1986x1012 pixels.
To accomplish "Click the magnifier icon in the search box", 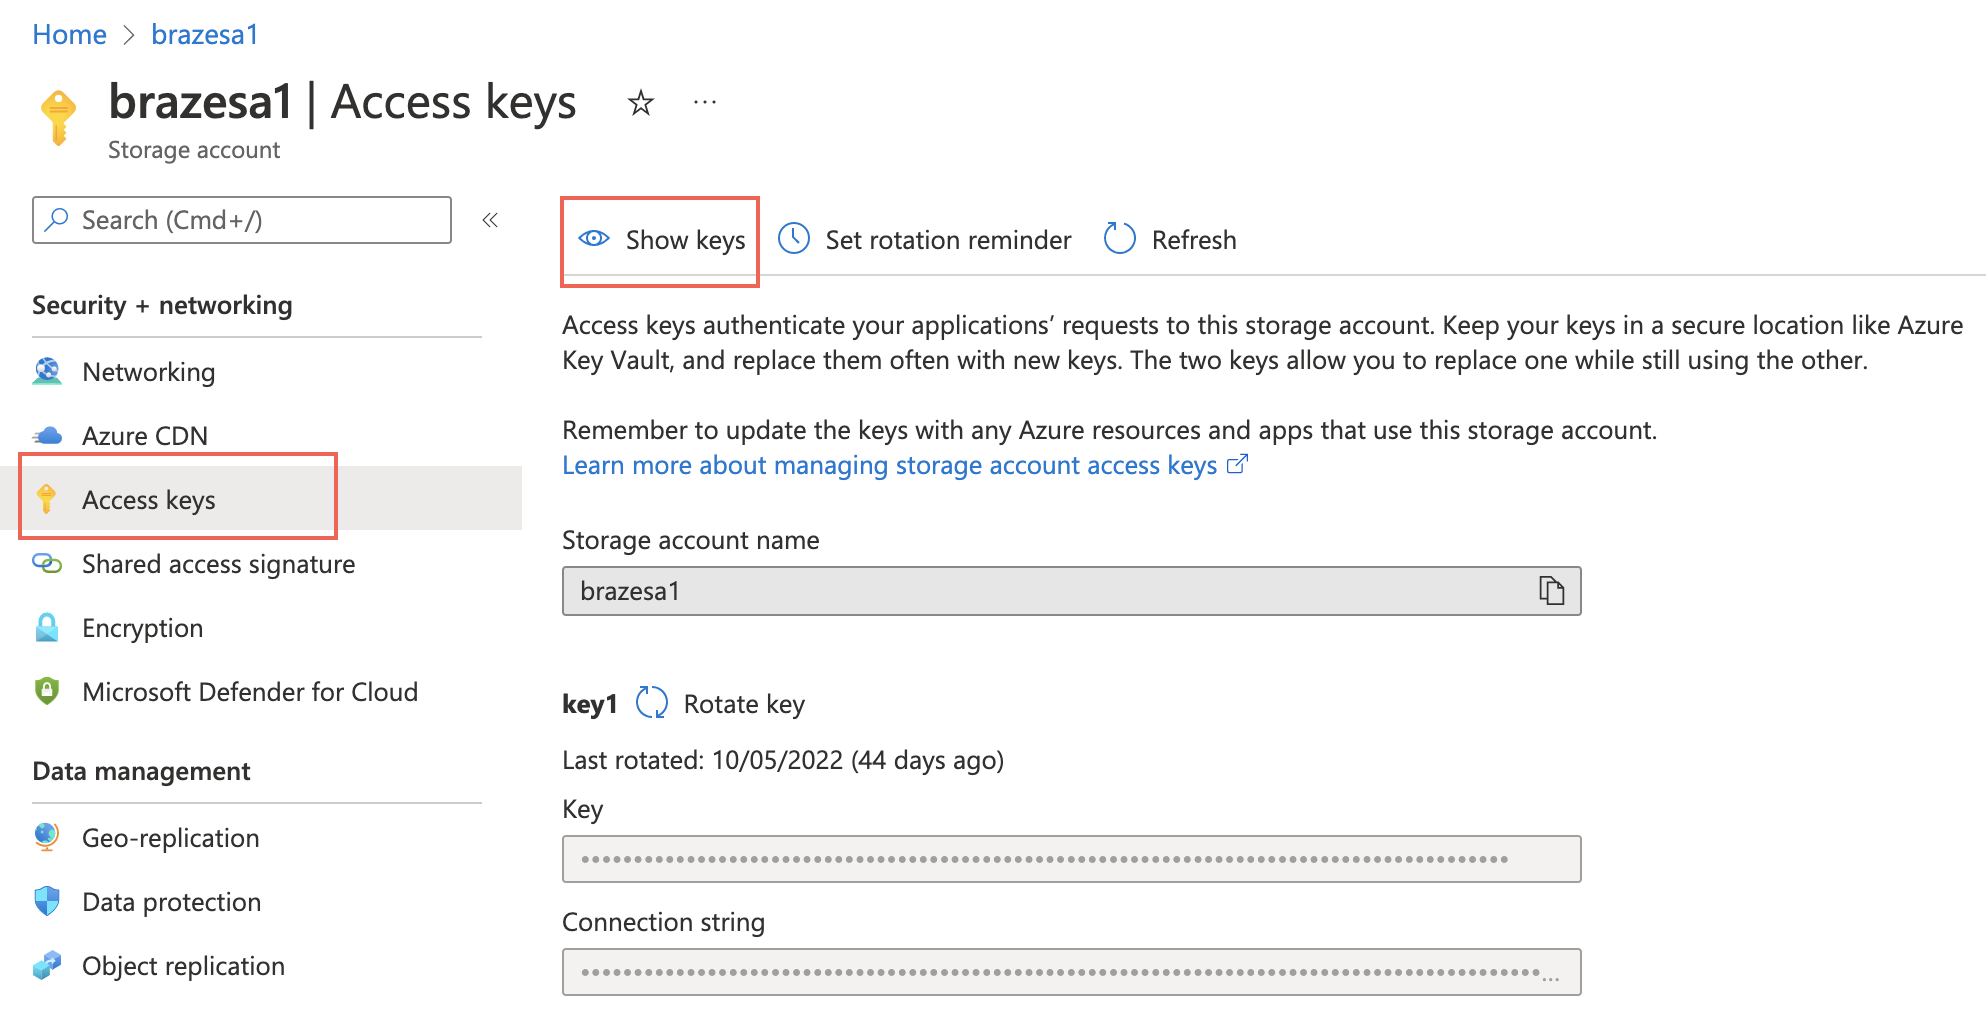I will pyautogui.click(x=58, y=219).
